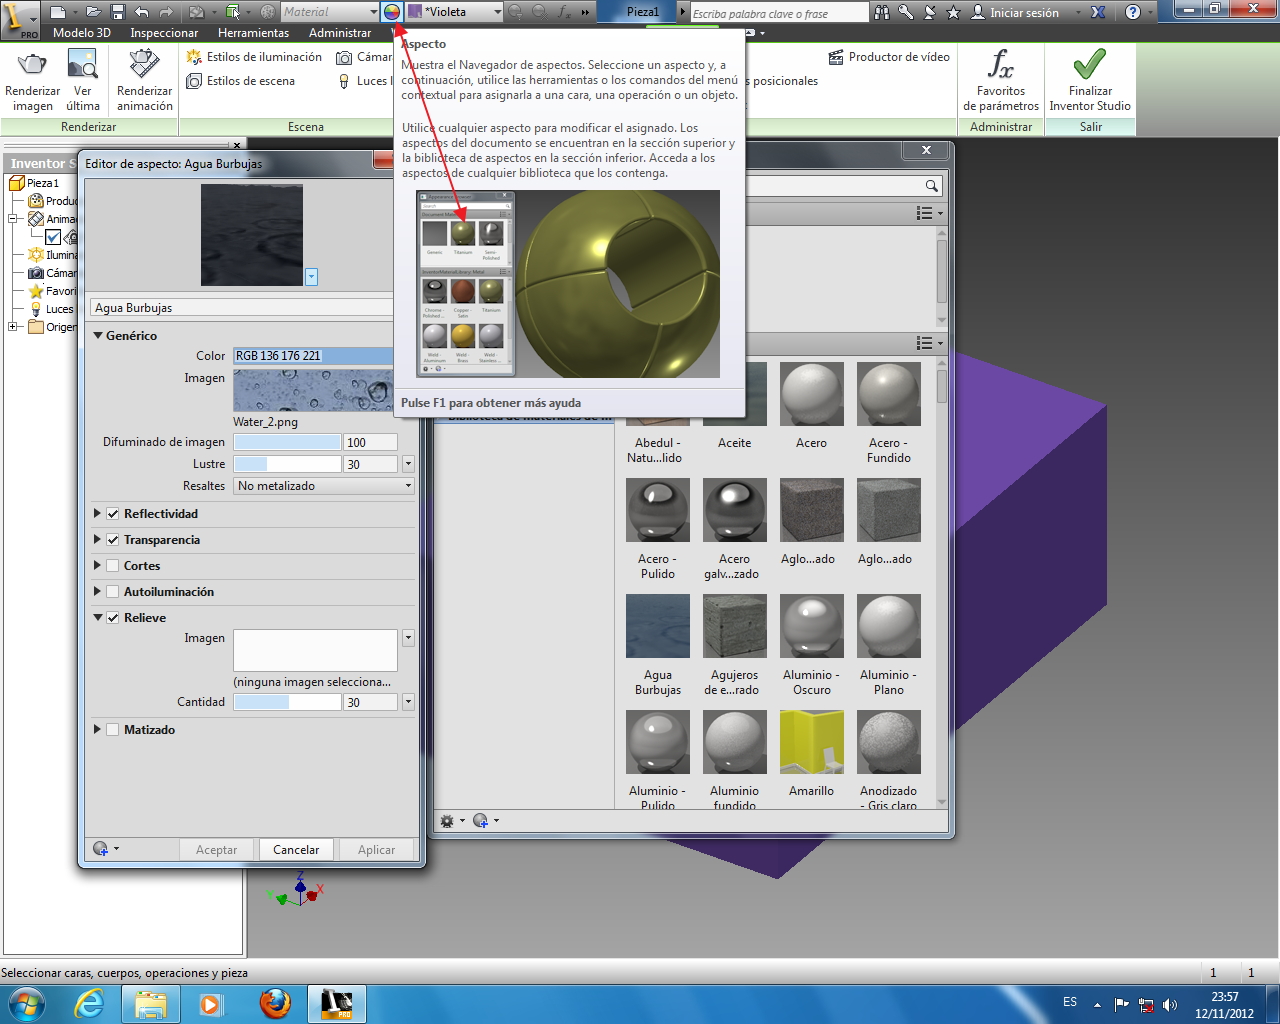Toggle the animation checkbox in browser tree
Screen dimensions: 1280x1024
[x=53, y=237]
